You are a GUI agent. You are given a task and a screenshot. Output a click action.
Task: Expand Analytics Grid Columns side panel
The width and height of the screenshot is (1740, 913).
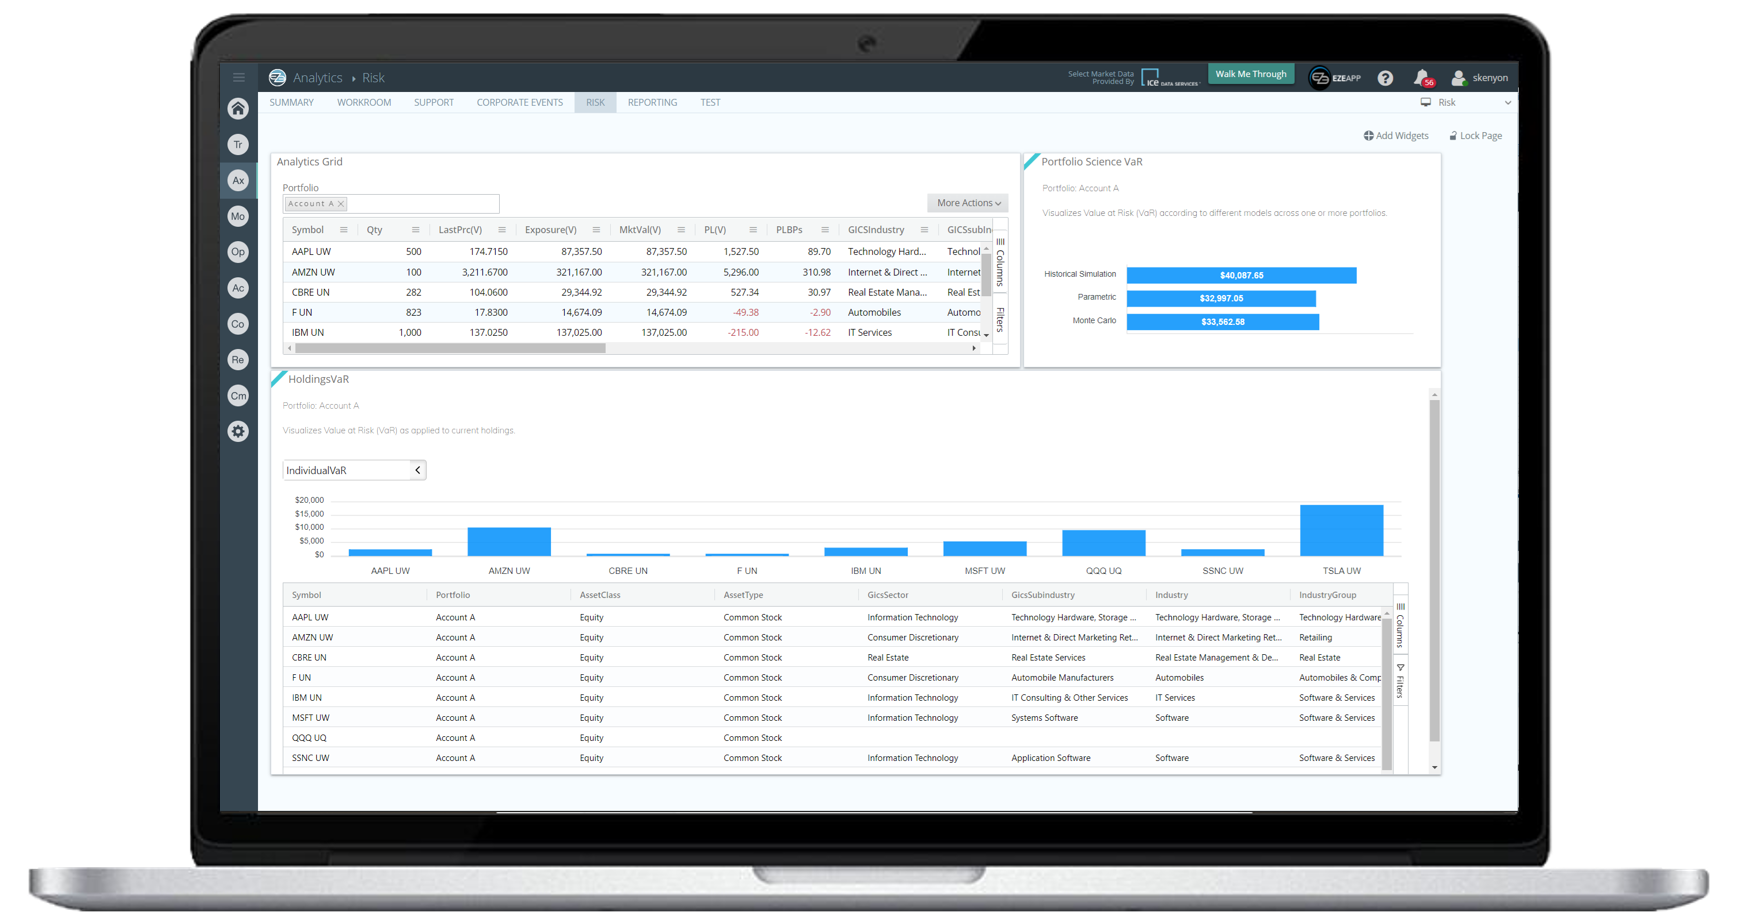tap(1000, 263)
